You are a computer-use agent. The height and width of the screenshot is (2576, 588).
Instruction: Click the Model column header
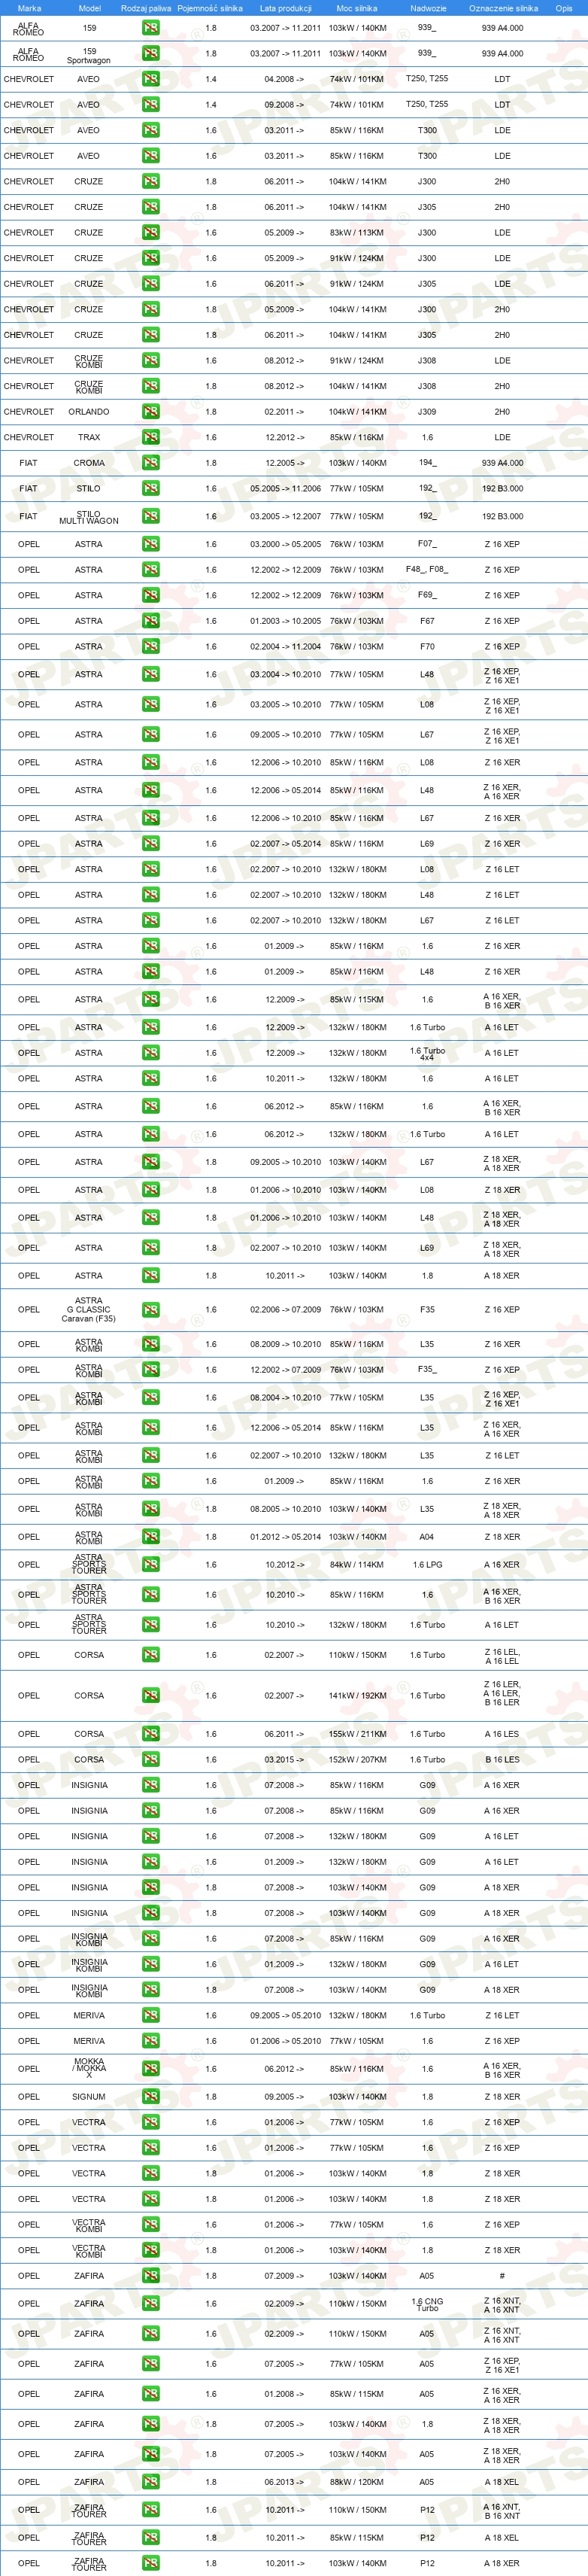[89, 8]
